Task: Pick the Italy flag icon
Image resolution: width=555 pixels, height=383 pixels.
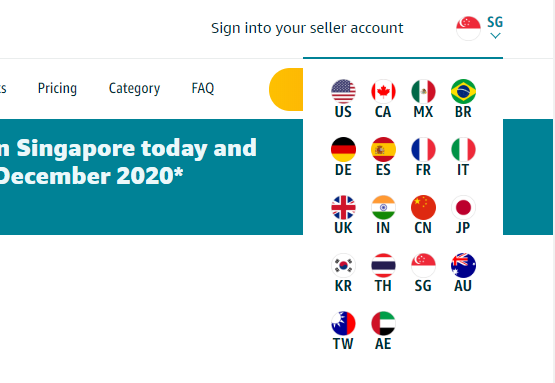Action: click(463, 149)
